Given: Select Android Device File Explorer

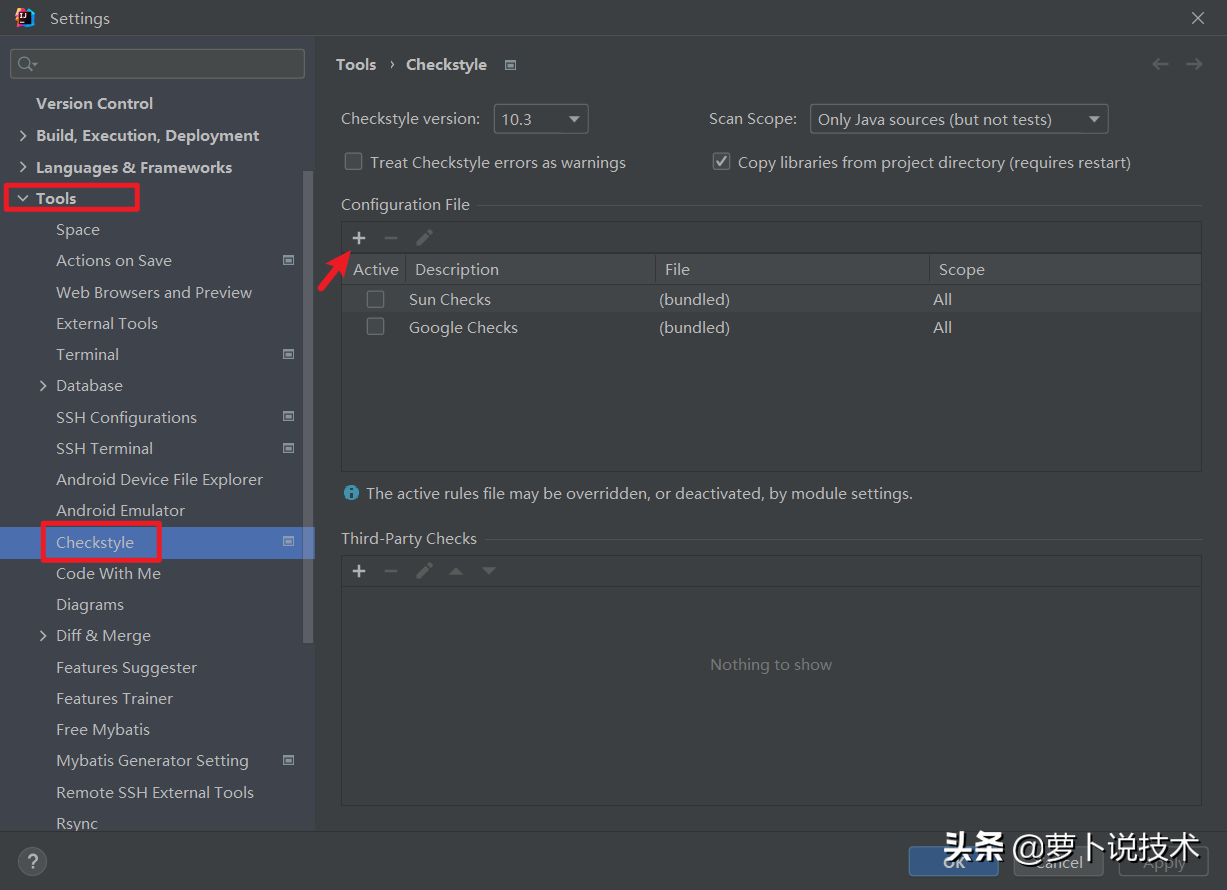Looking at the screenshot, I should [159, 479].
